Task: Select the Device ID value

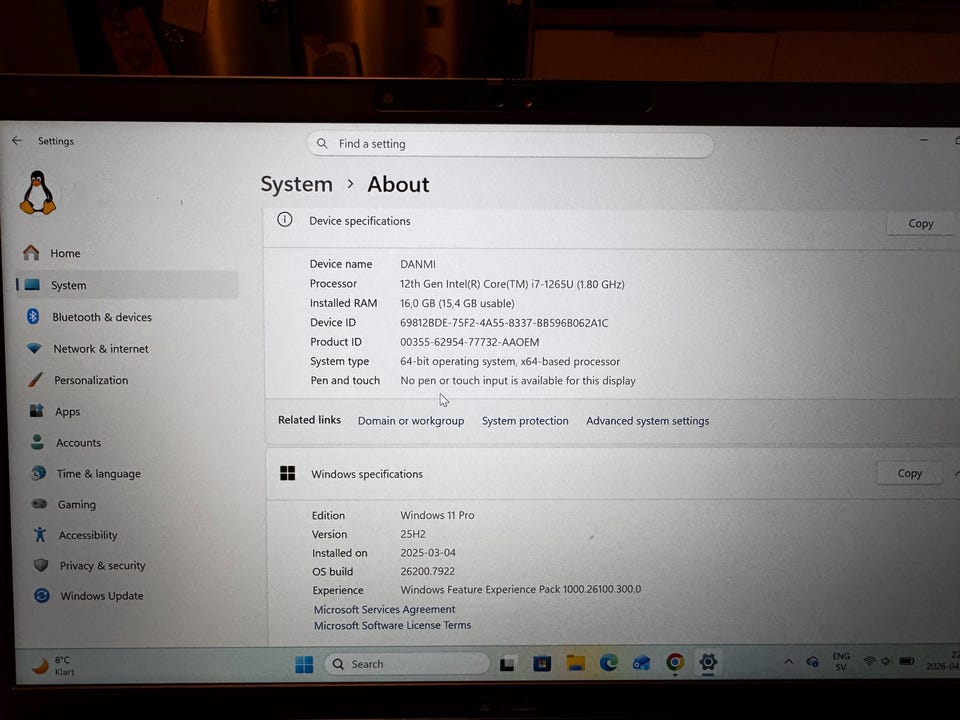Action: (x=504, y=323)
